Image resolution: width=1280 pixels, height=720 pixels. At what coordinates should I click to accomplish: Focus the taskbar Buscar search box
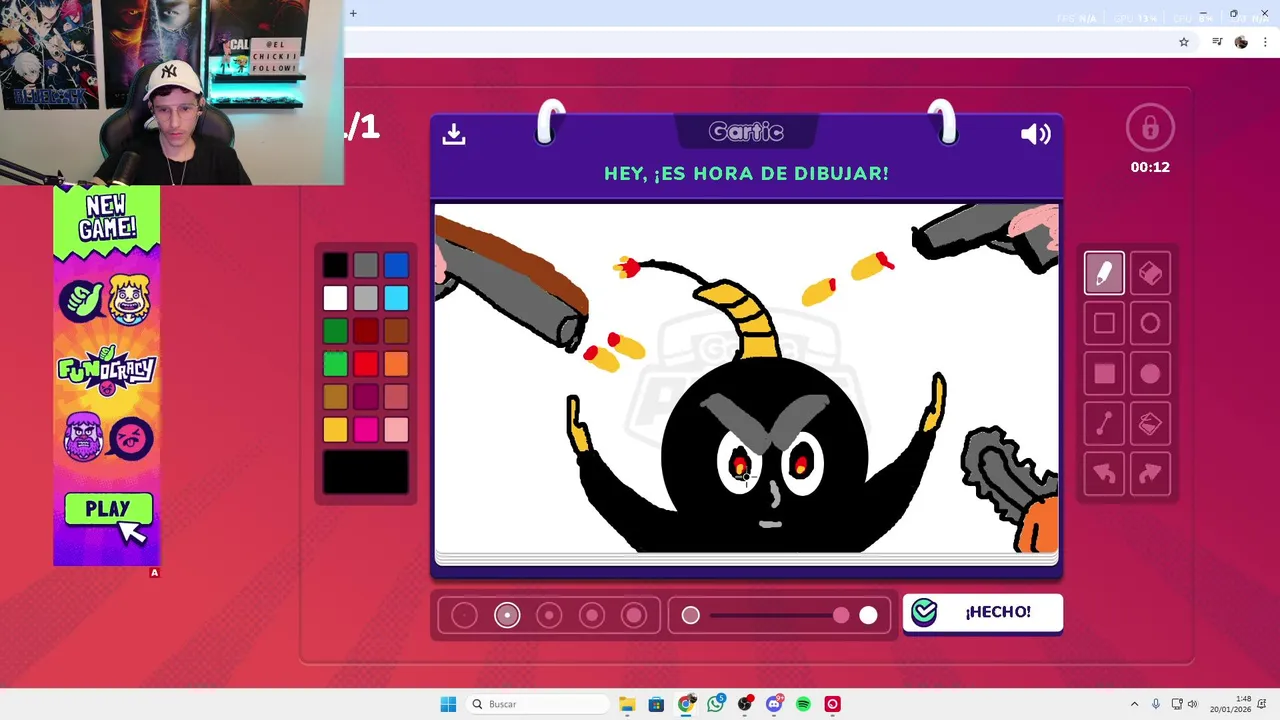538,704
